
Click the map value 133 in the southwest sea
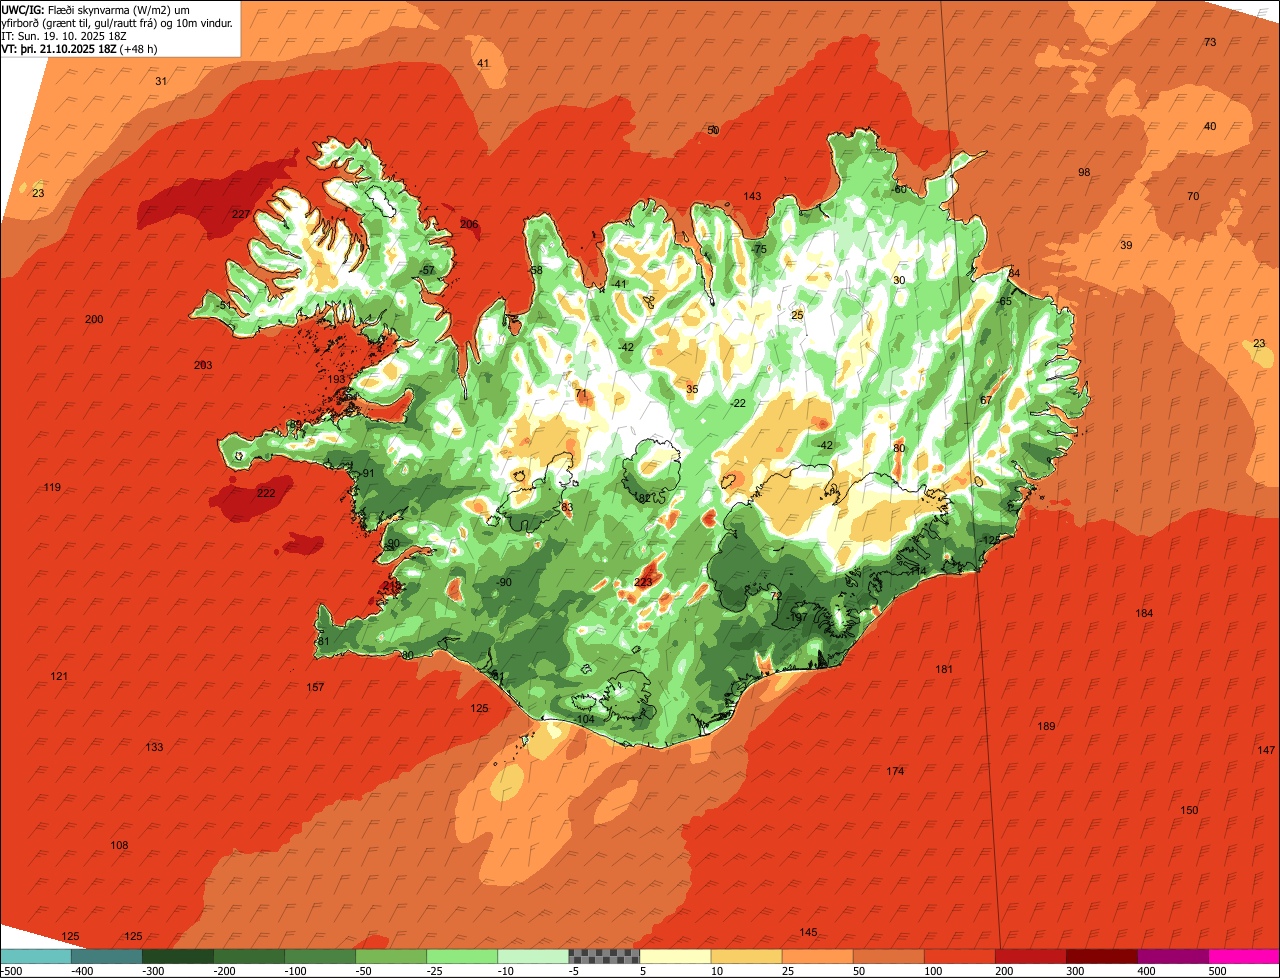[154, 747]
